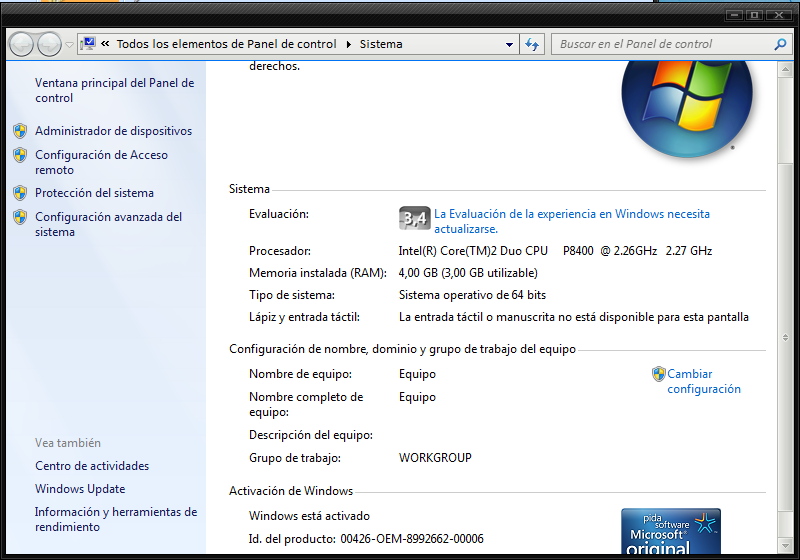
Task: Open 'Protección del sistema' link
Action: (94, 193)
